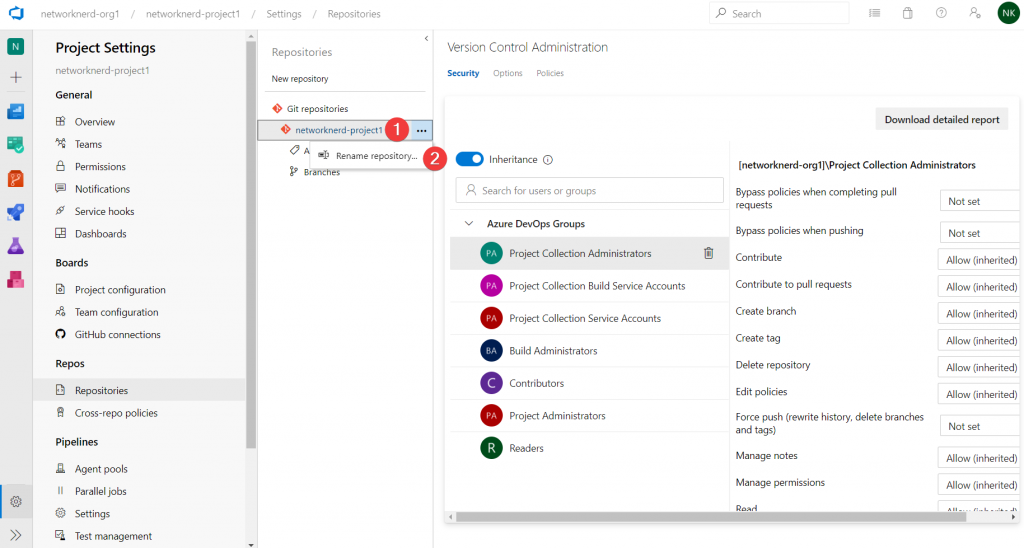Click the plus icon in left rail

click(16, 77)
